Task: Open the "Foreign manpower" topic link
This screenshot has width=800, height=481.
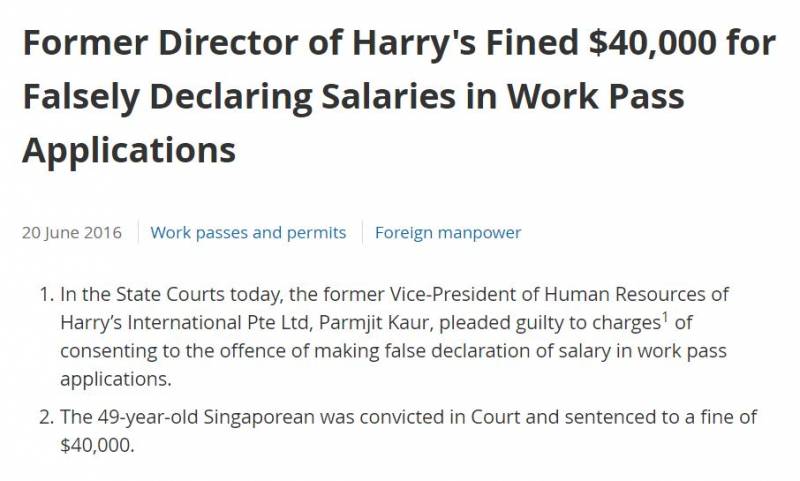Action: [x=447, y=232]
